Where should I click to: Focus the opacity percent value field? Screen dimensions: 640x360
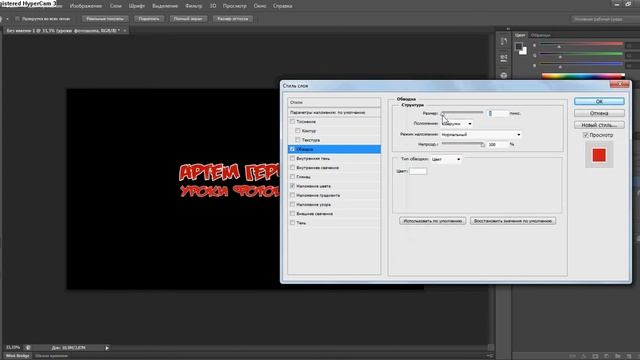point(497,144)
